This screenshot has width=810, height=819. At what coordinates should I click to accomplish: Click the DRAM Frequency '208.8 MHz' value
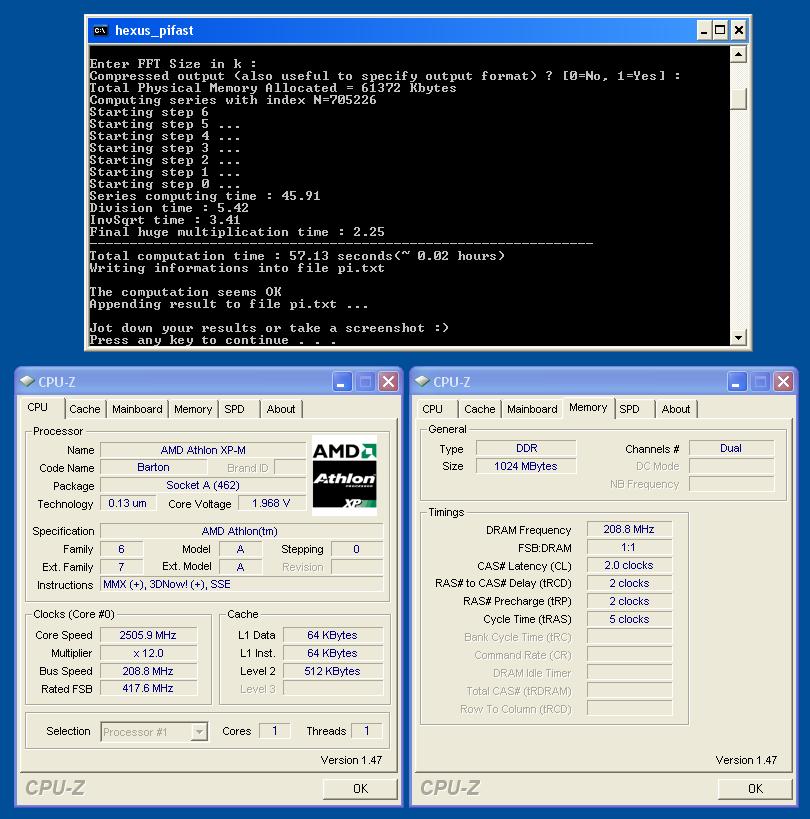[x=629, y=529]
